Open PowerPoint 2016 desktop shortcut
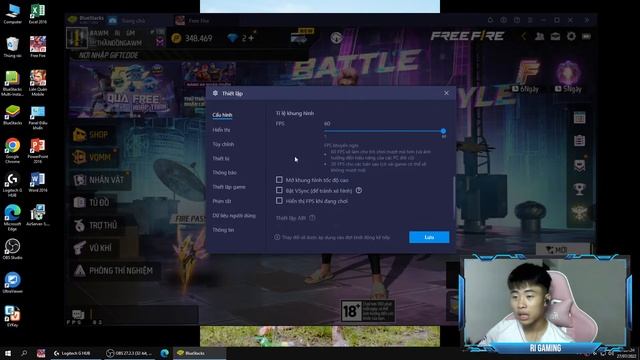640x360 pixels. [38, 151]
